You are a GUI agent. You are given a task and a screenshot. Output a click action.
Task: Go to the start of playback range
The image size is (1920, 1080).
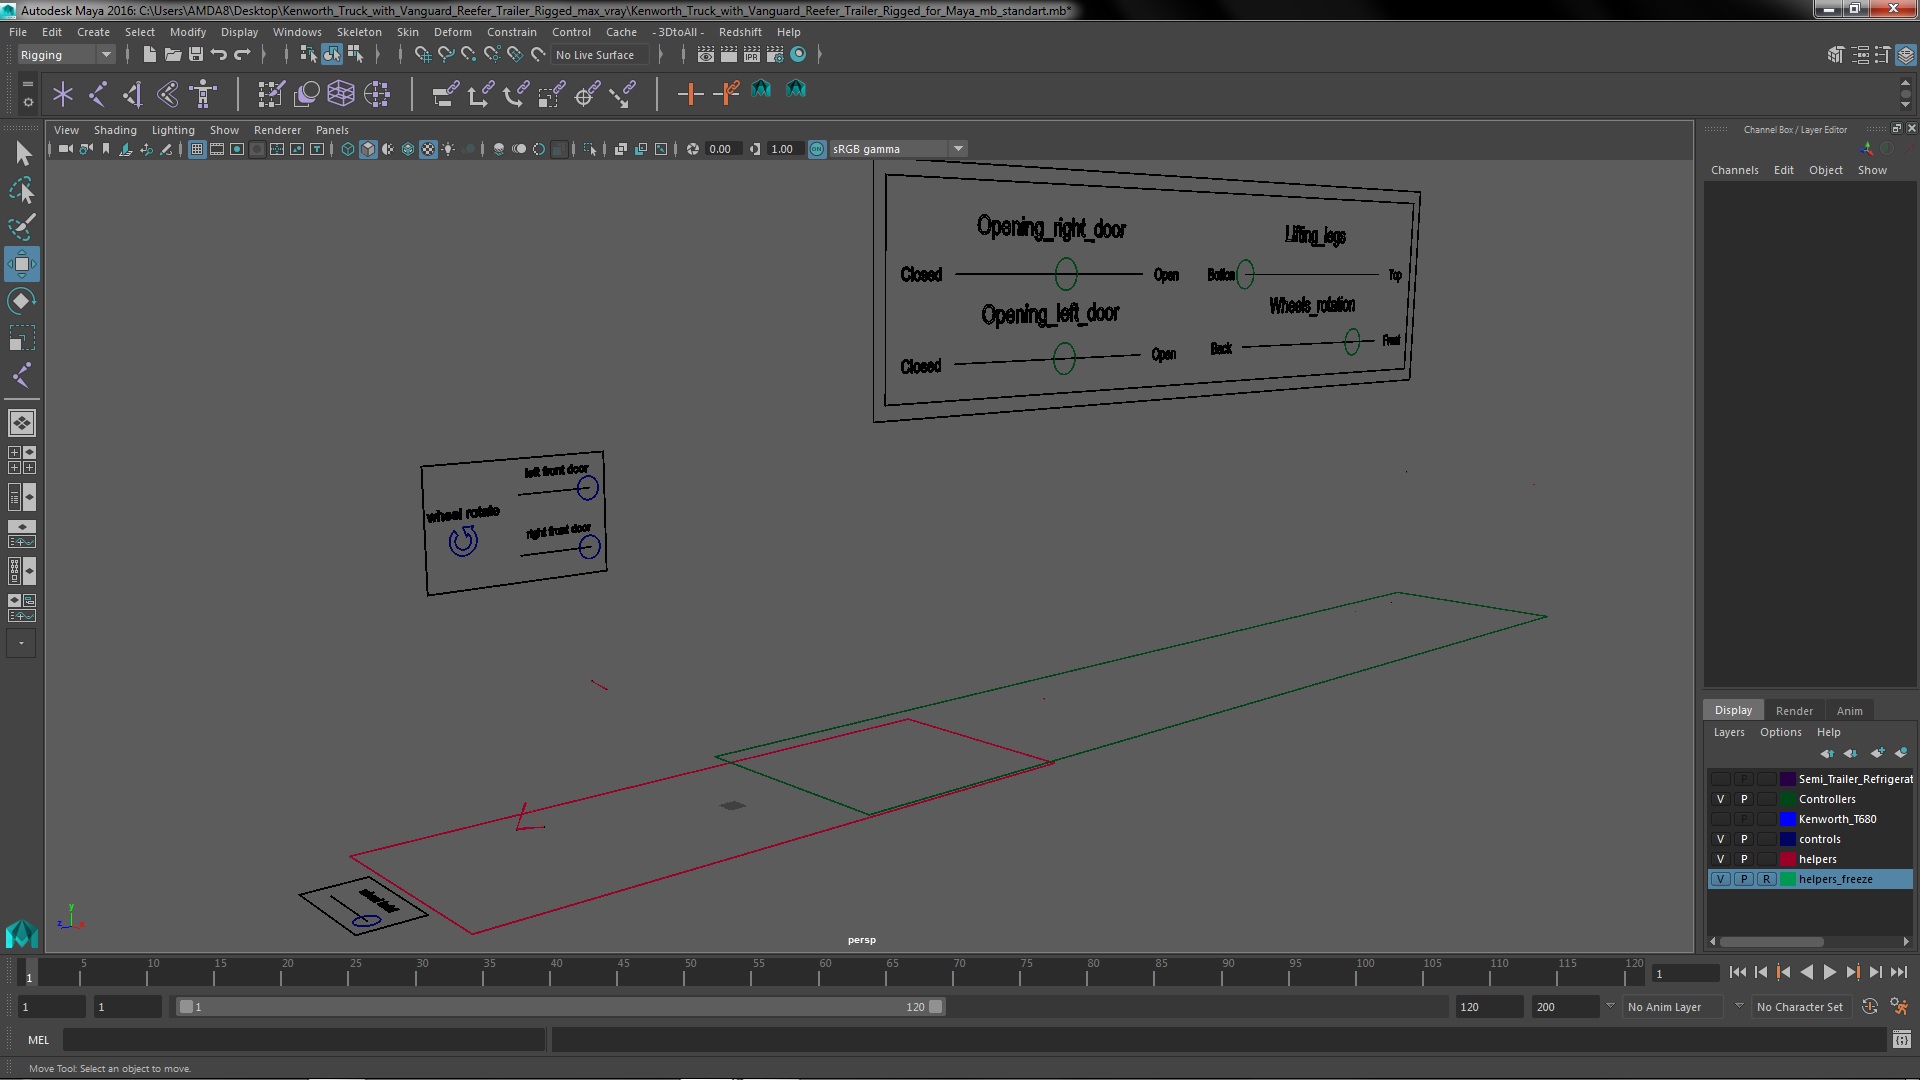tap(1737, 972)
